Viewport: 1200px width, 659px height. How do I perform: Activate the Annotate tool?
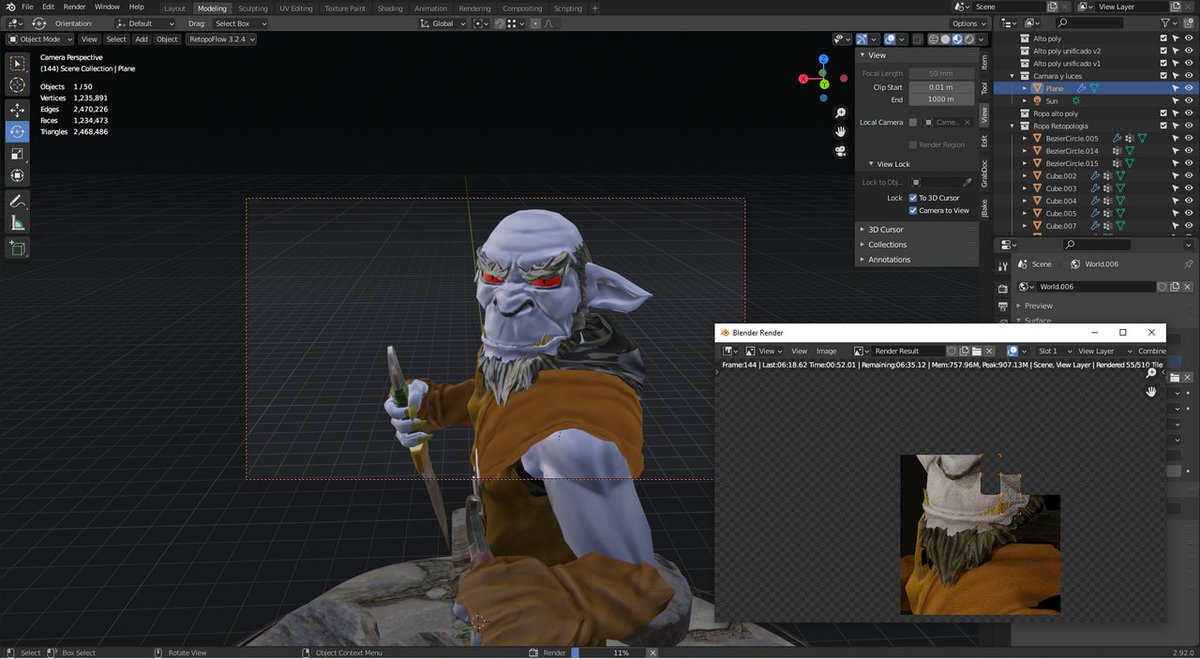17,200
